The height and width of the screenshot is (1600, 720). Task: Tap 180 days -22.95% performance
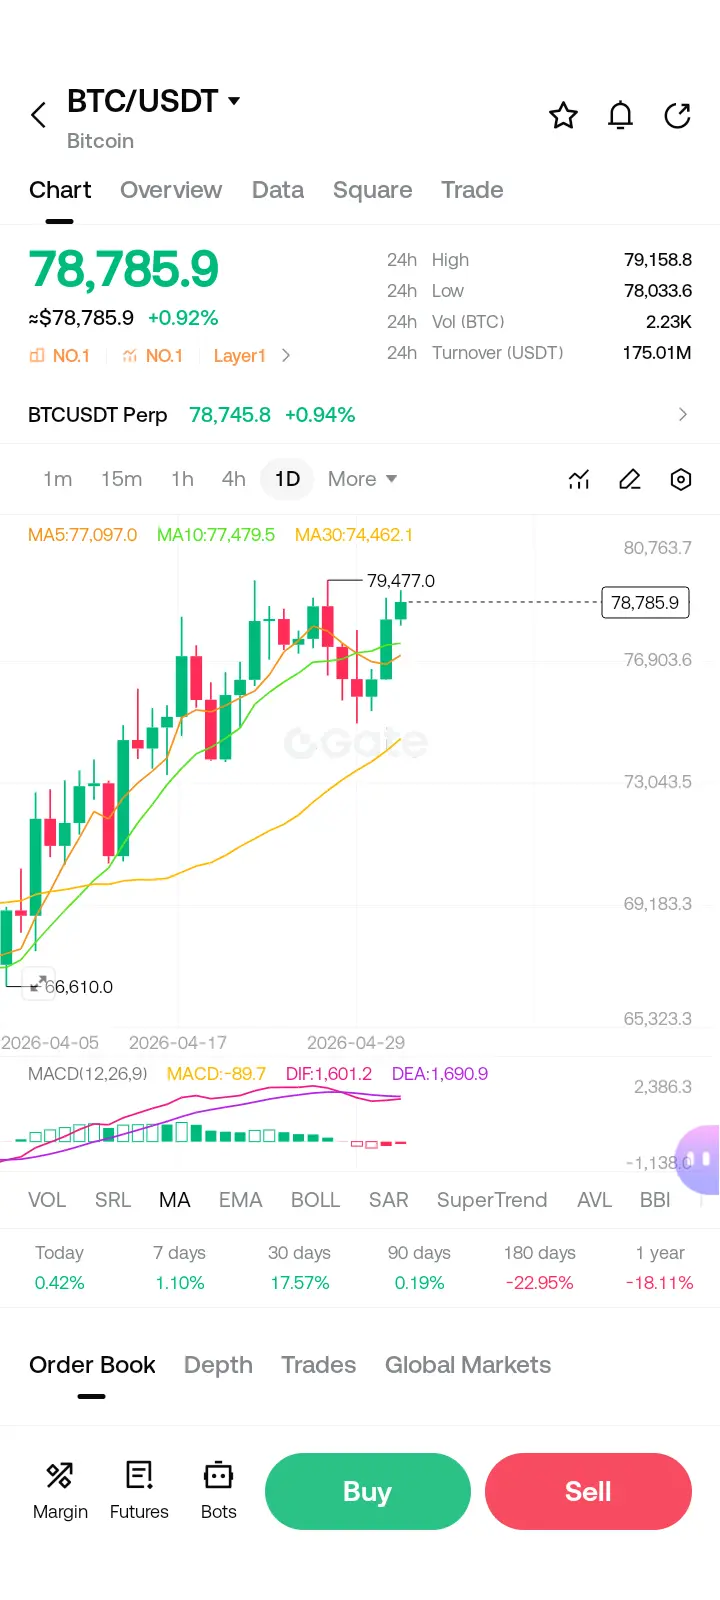point(540,1268)
